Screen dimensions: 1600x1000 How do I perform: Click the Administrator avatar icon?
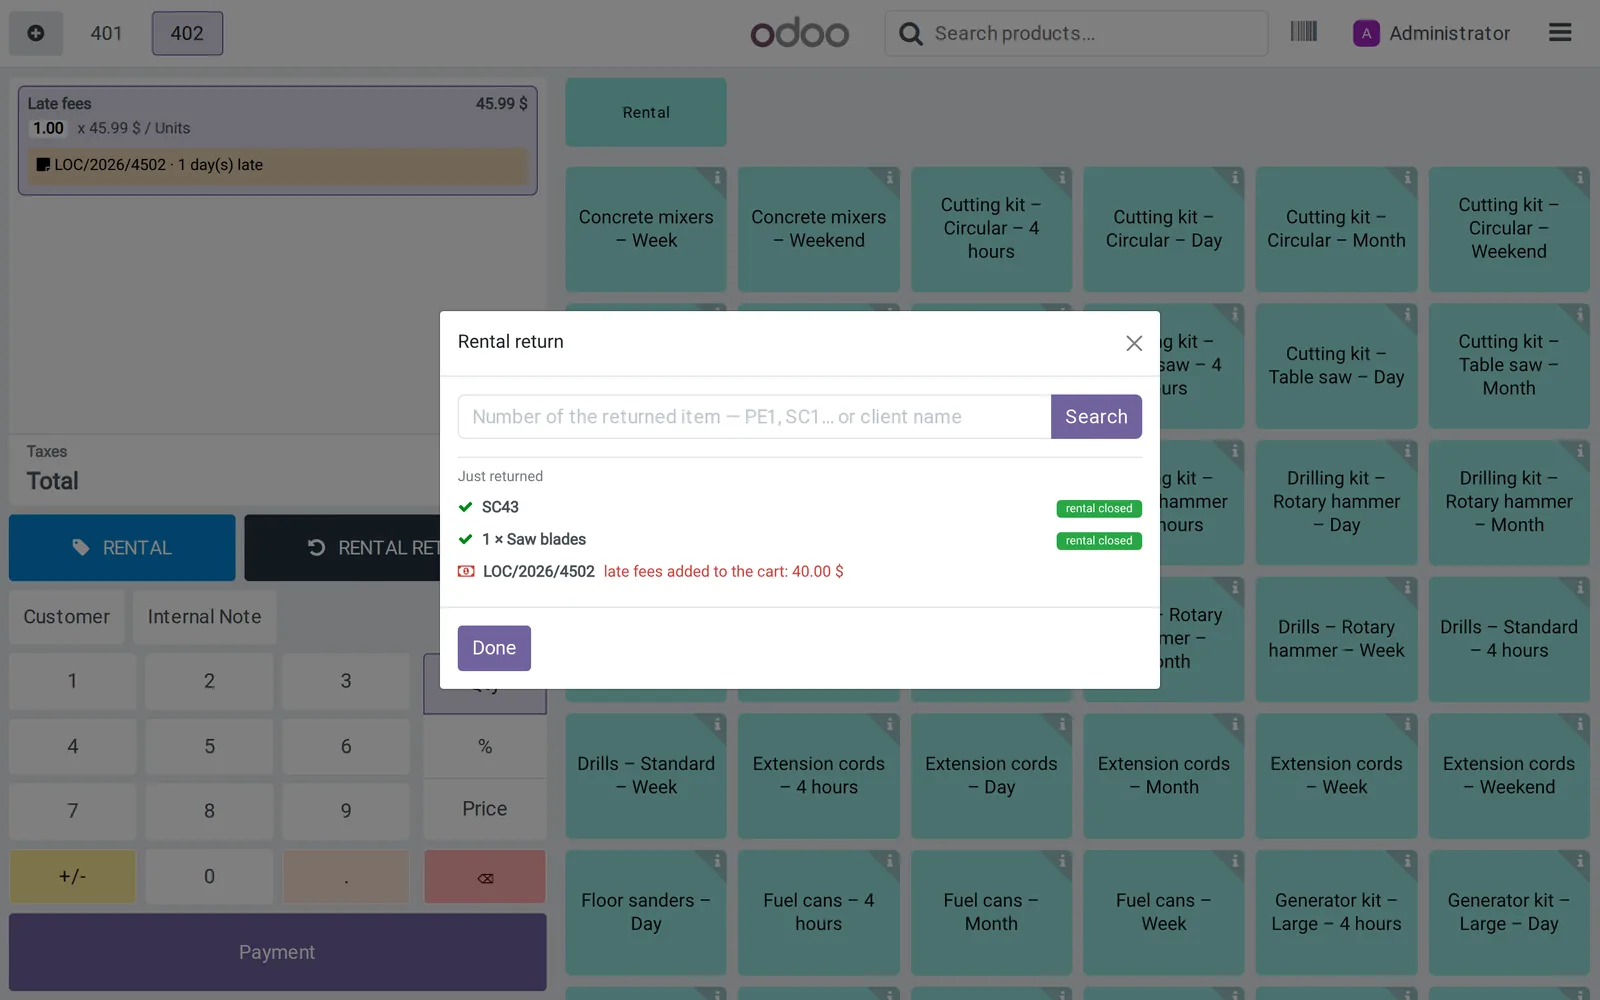(1366, 33)
